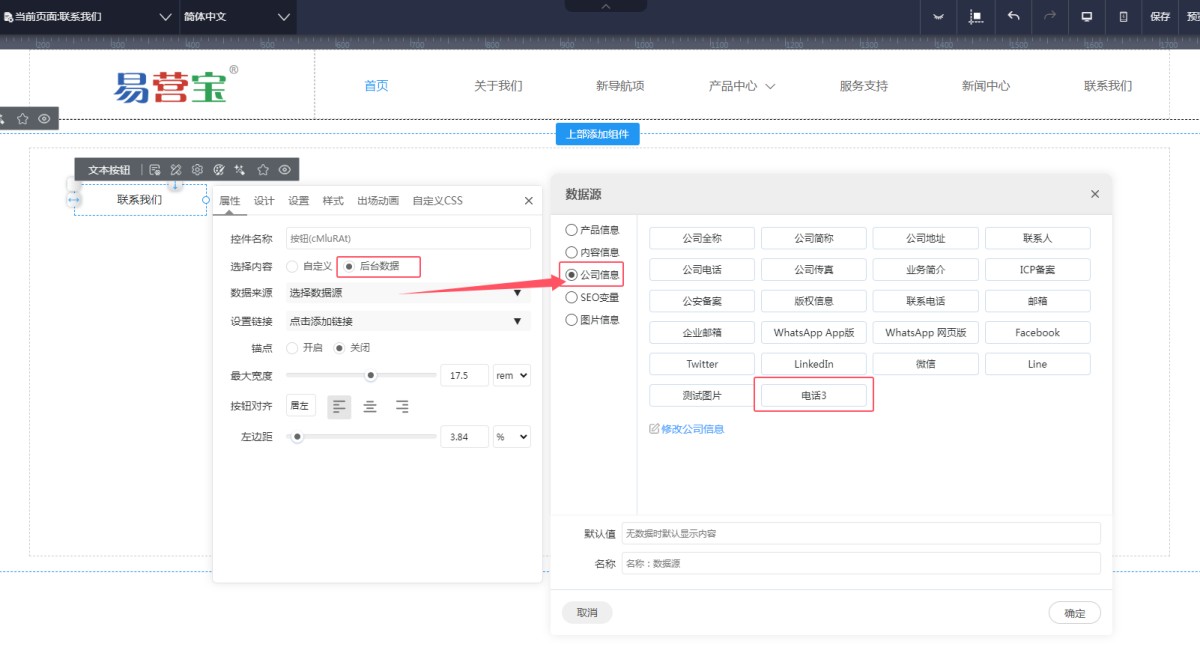Select right alignment icon for 按钮对齐
Screen dimensions: 1200x650
point(402,406)
